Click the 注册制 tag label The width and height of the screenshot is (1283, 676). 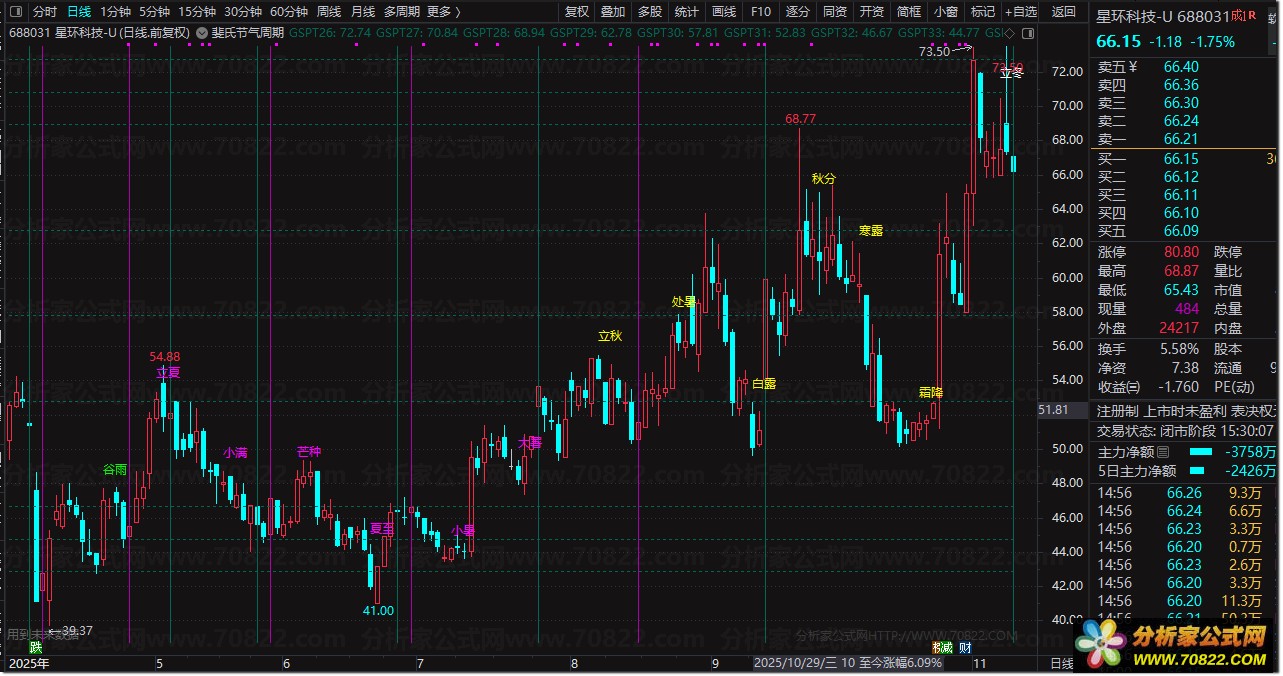click(x=1117, y=411)
